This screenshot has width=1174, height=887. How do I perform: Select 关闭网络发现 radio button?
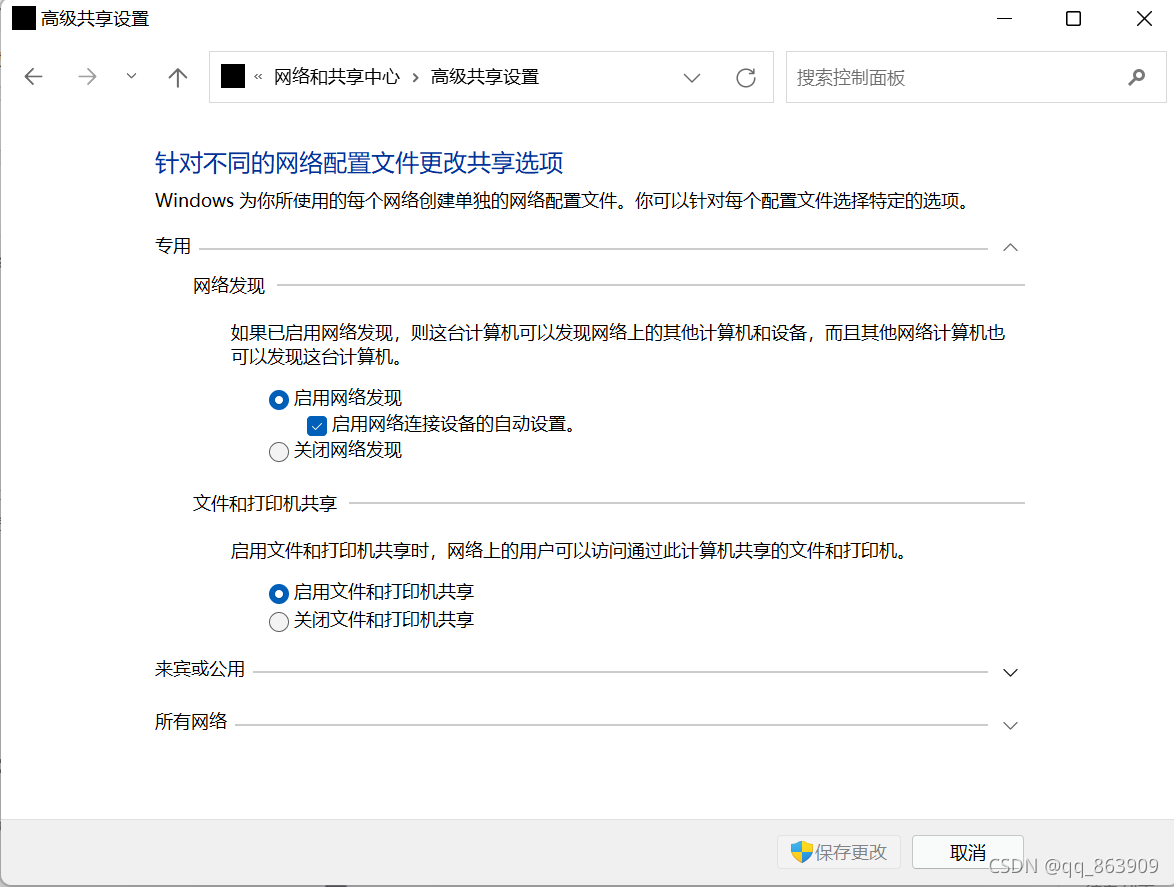tap(279, 451)
